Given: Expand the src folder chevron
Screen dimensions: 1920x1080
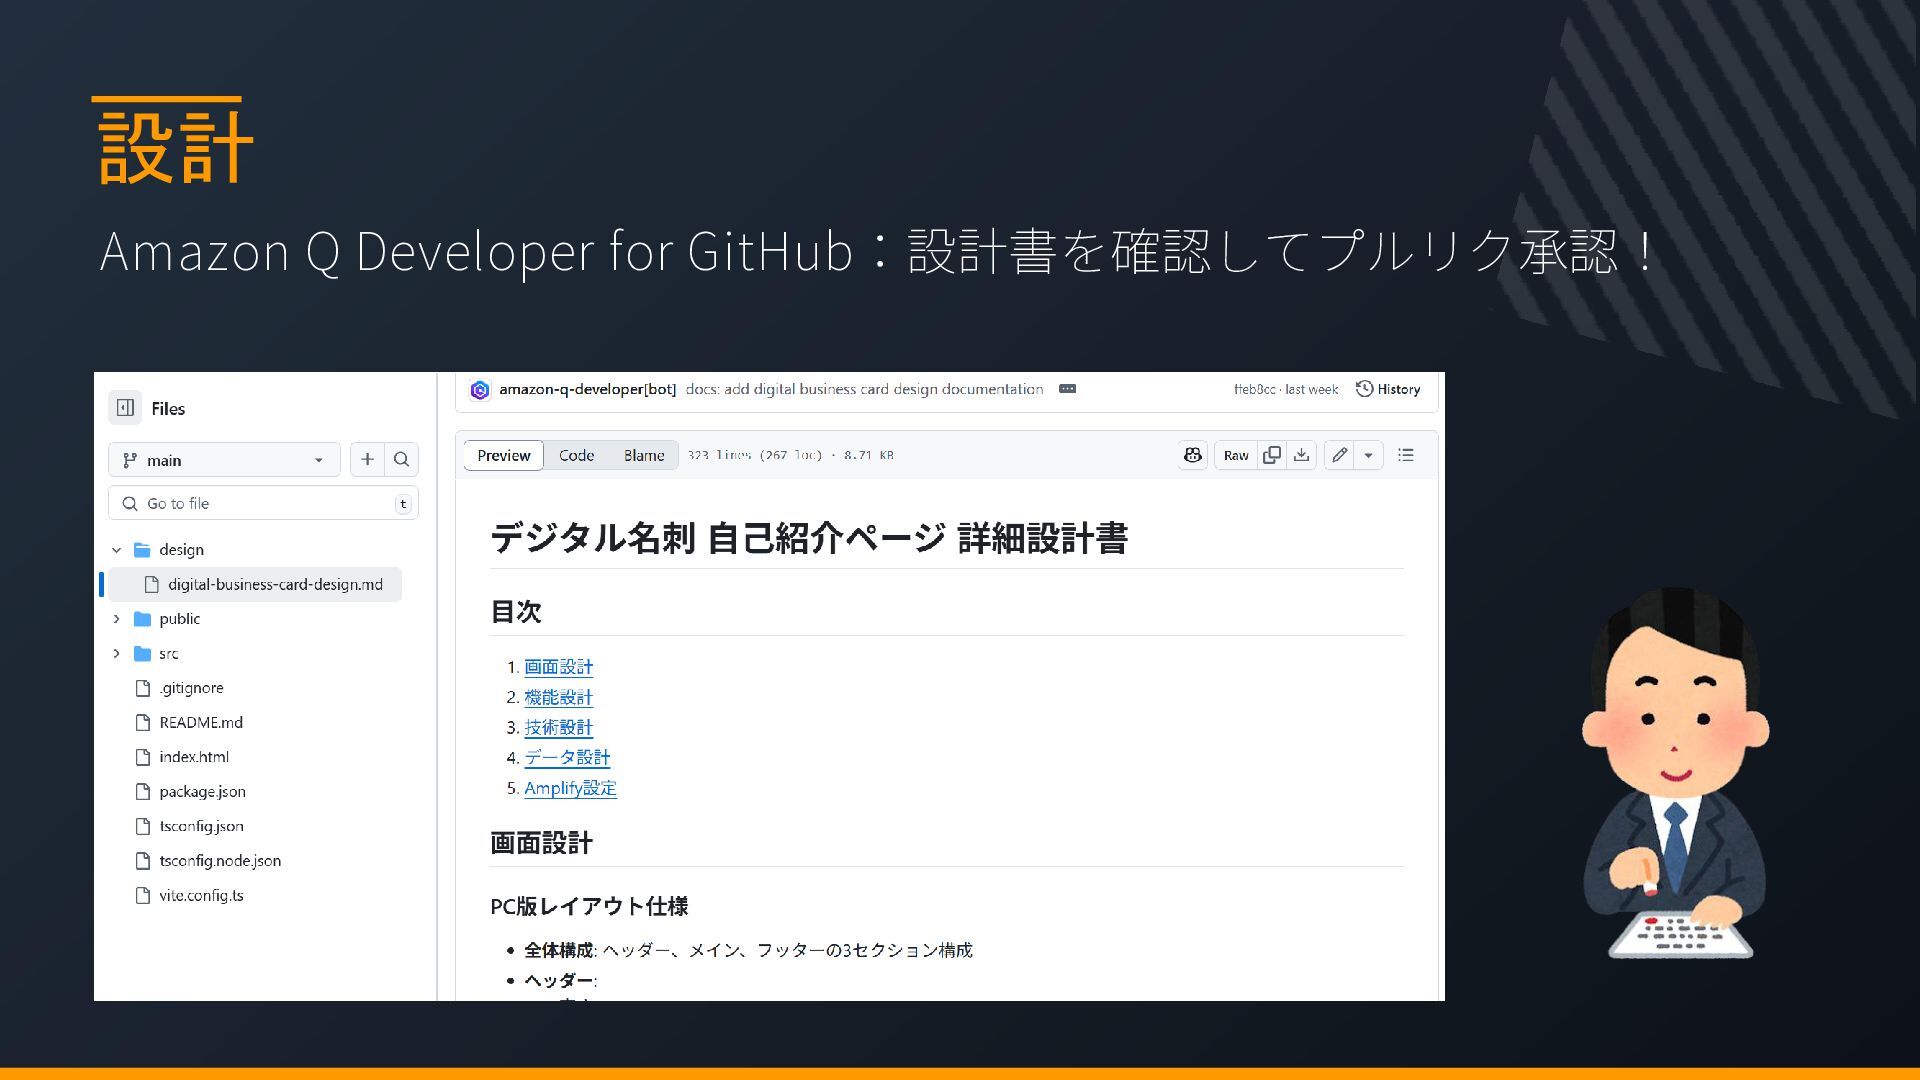Looking at the screenshot, I should click(116, 654).
